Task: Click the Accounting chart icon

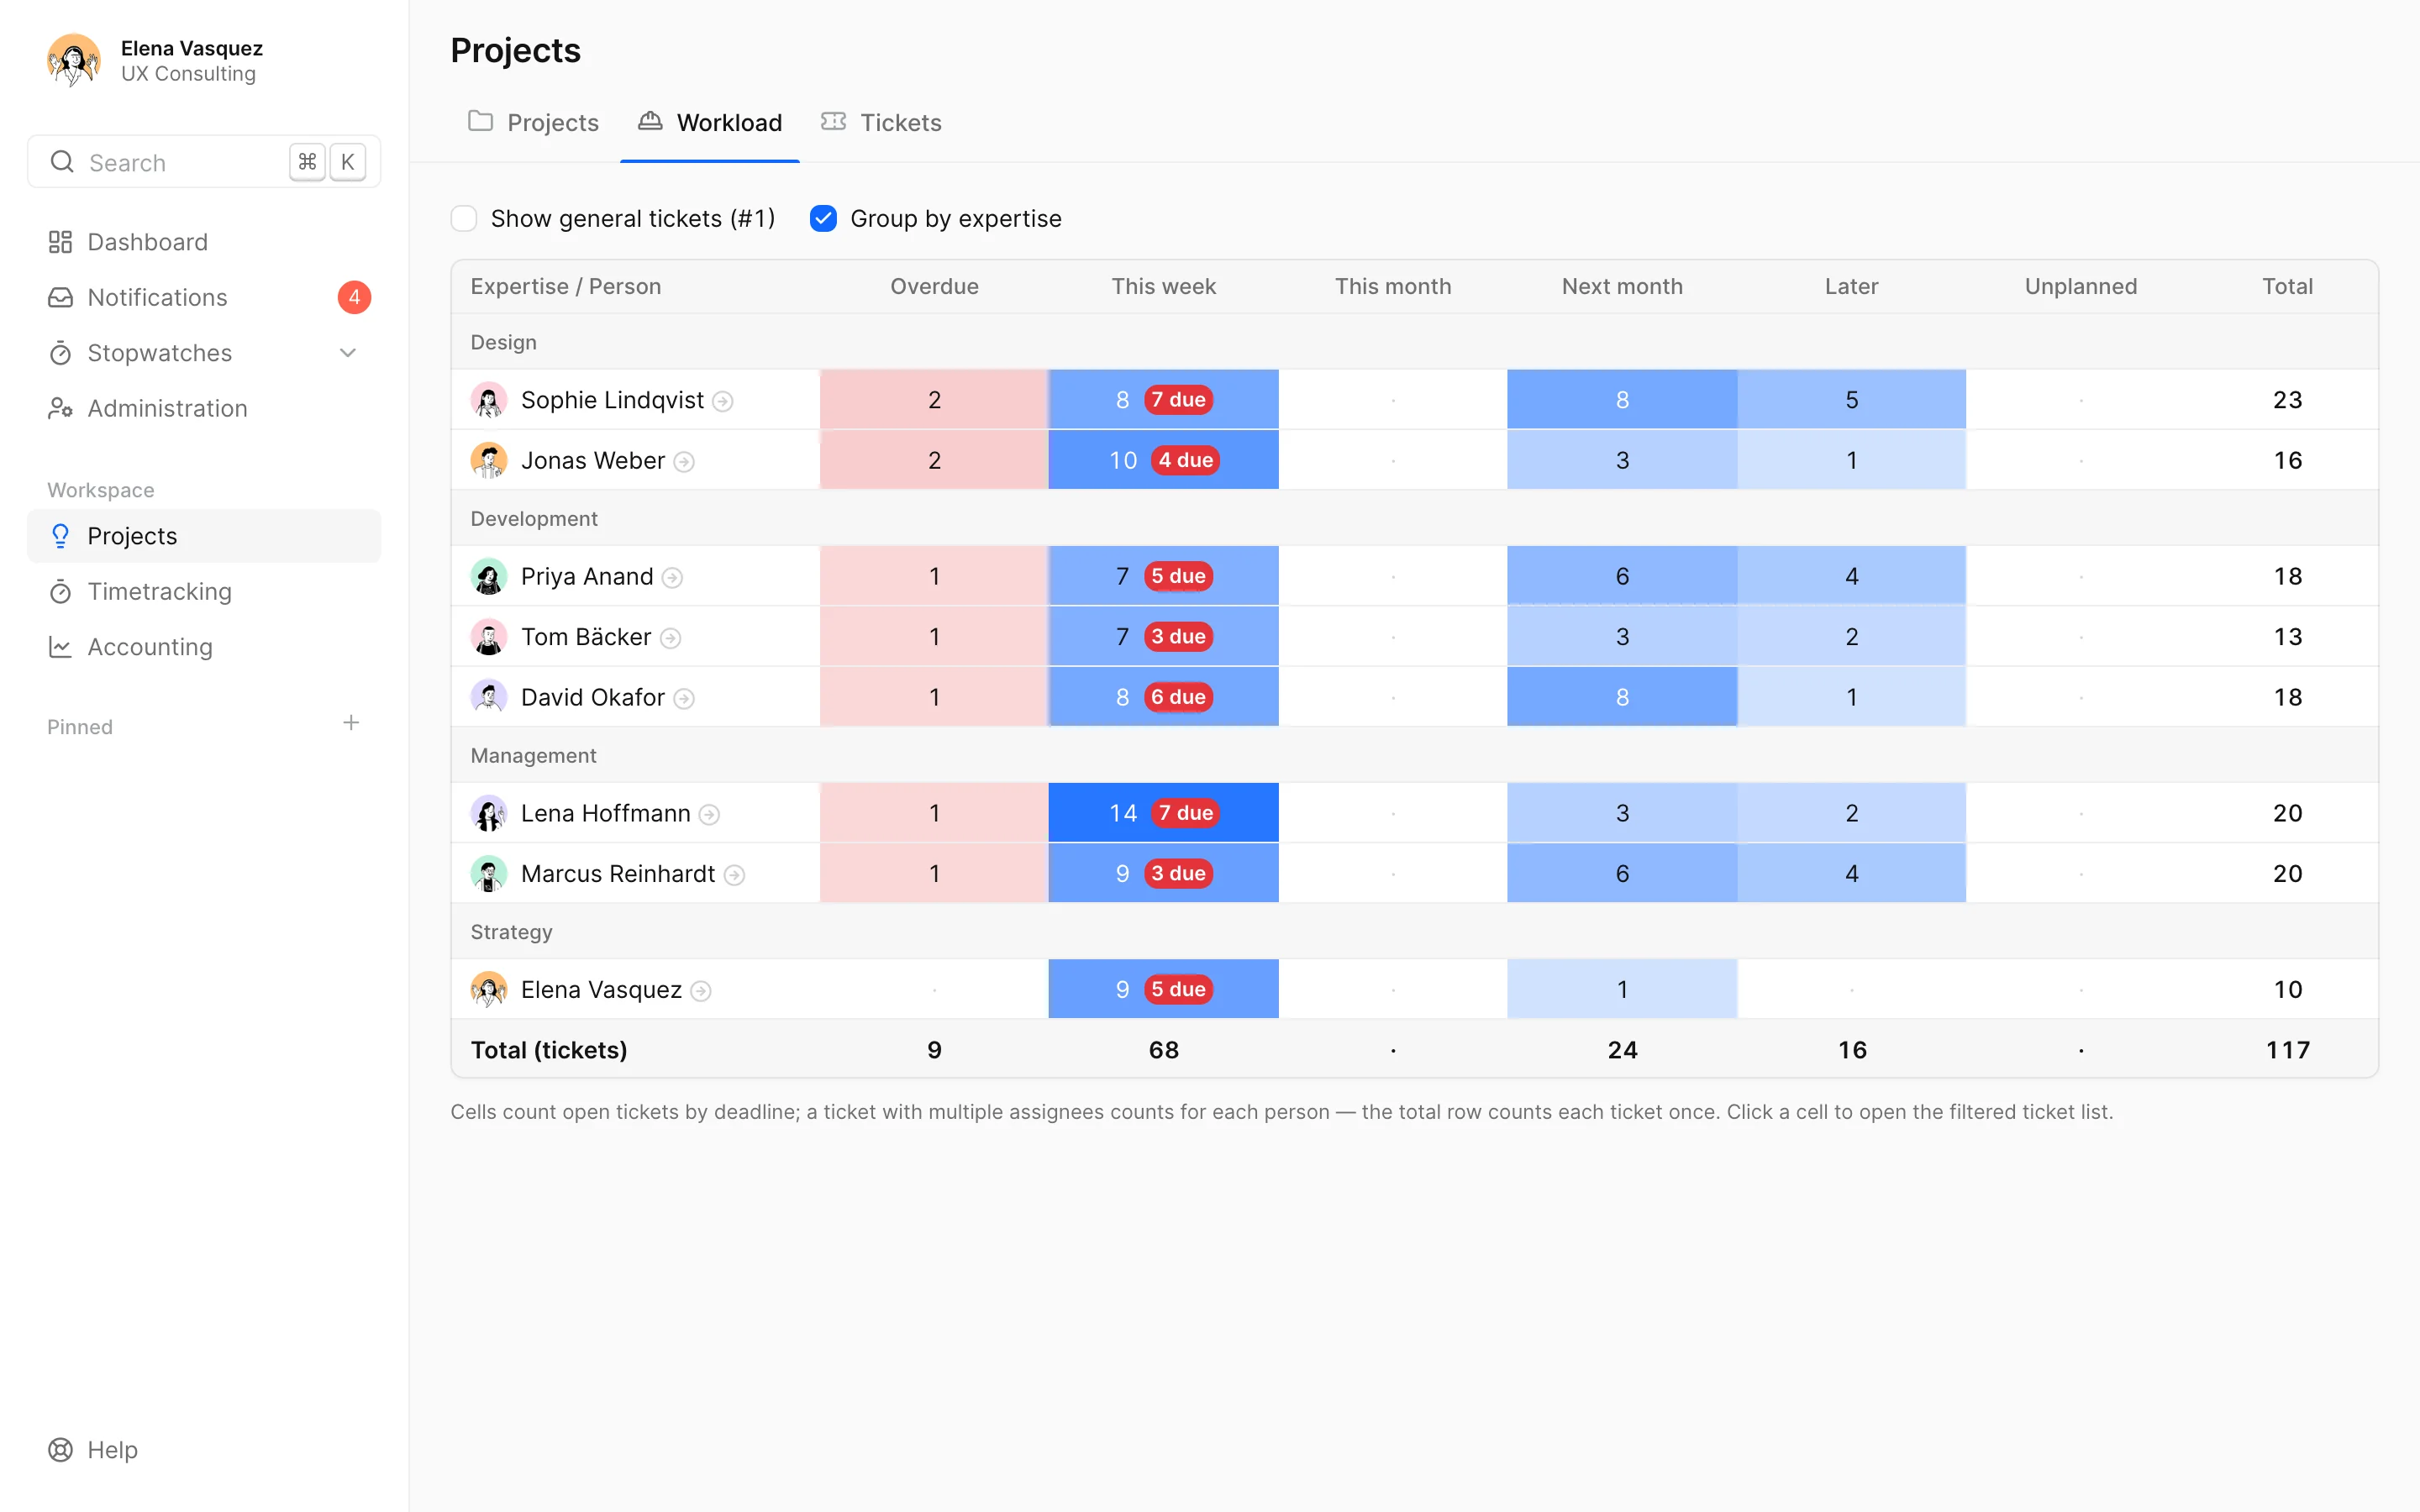Action: pyautogui.click(x=60, y=647)
